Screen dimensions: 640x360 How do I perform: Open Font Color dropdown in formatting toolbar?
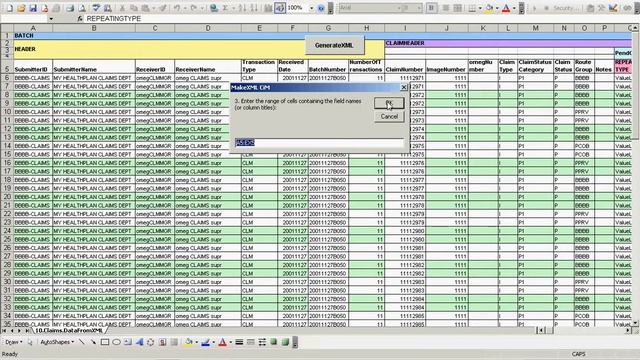[513, 8]
